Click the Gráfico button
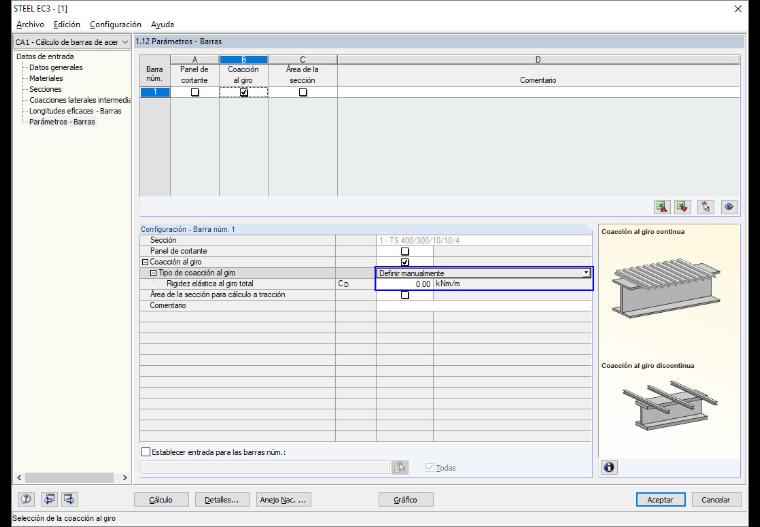Screen dimensions: 760x527 [x=406, y=499]
